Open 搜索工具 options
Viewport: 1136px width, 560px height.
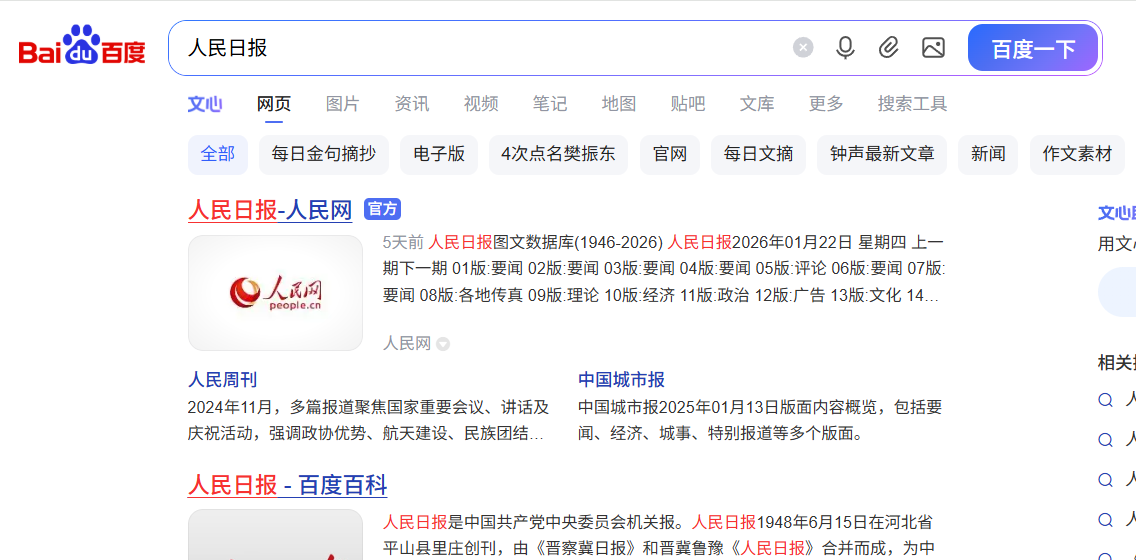click(x=912, y=104)
